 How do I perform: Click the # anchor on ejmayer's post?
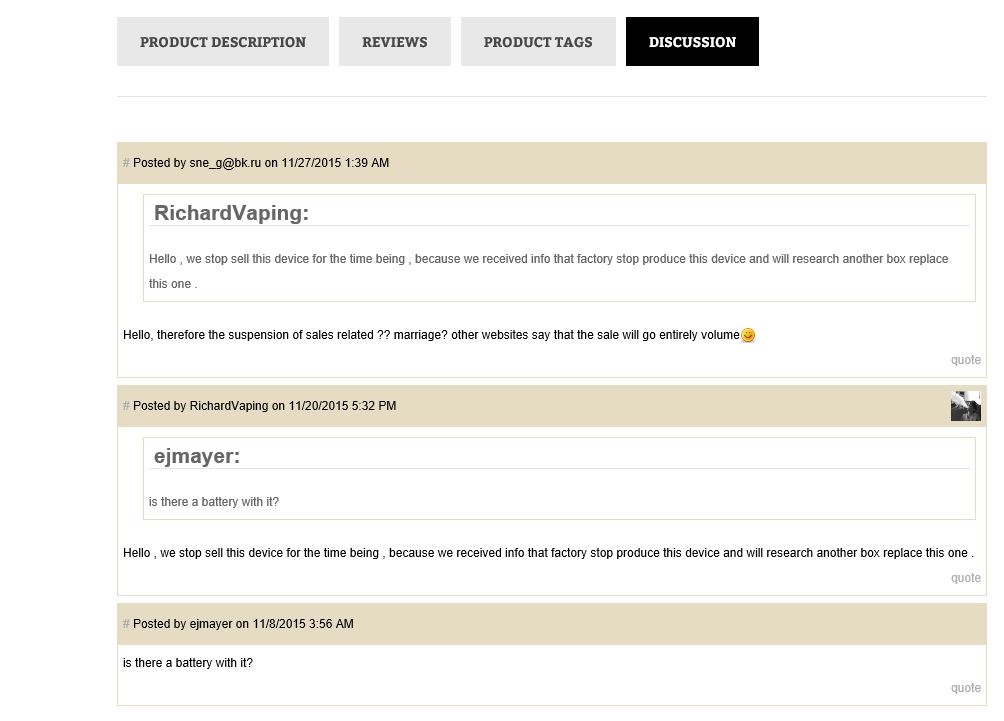point(126,624)
